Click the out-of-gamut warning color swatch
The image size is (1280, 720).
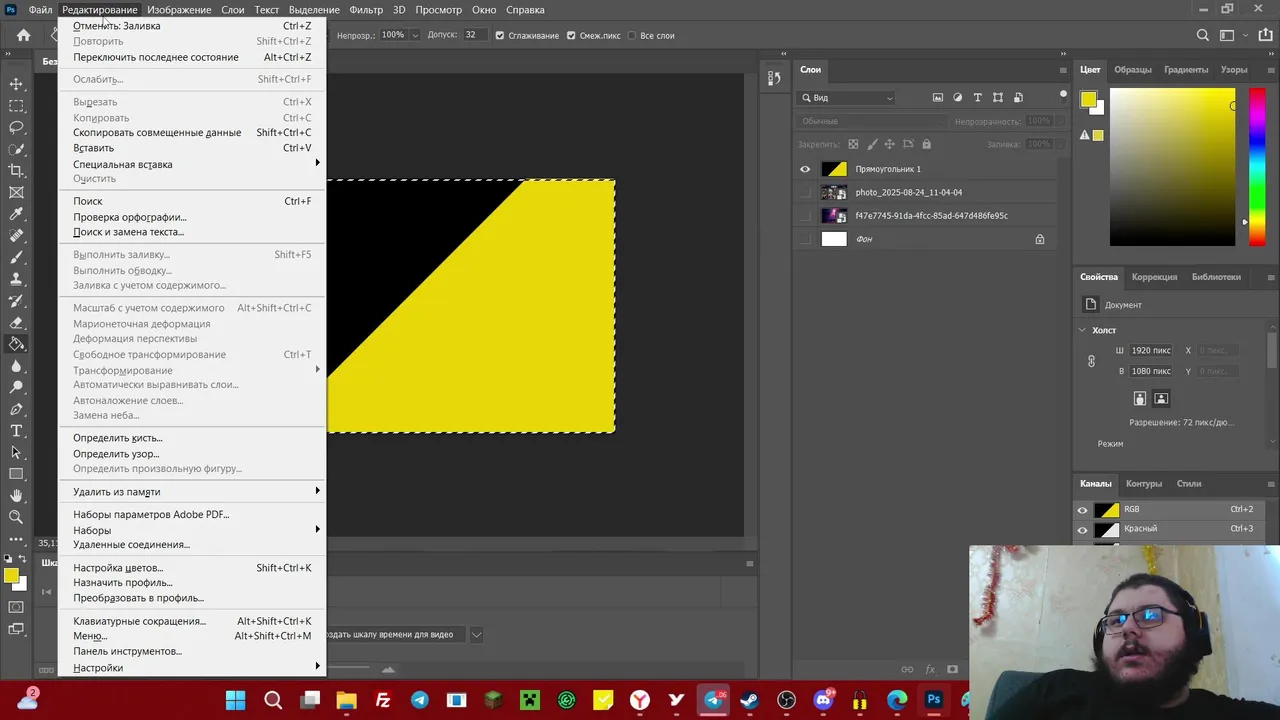1098,136
